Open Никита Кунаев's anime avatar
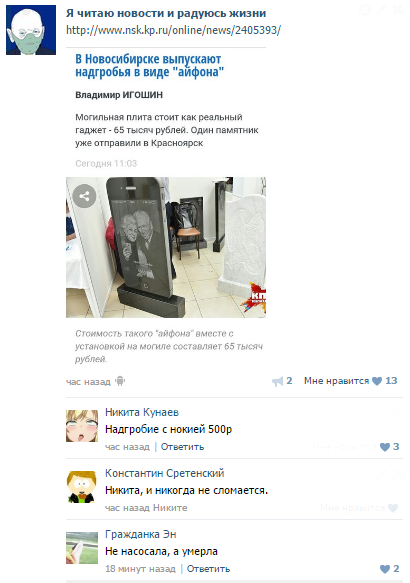Screen dimensions: 410x583 (x=82, y=426)
